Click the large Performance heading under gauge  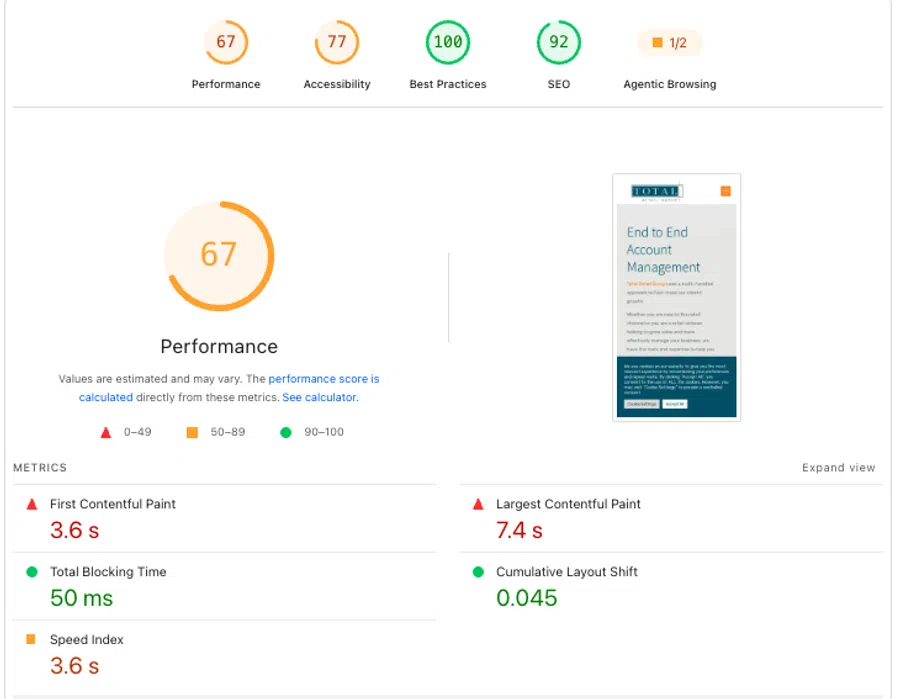point(219,347)
